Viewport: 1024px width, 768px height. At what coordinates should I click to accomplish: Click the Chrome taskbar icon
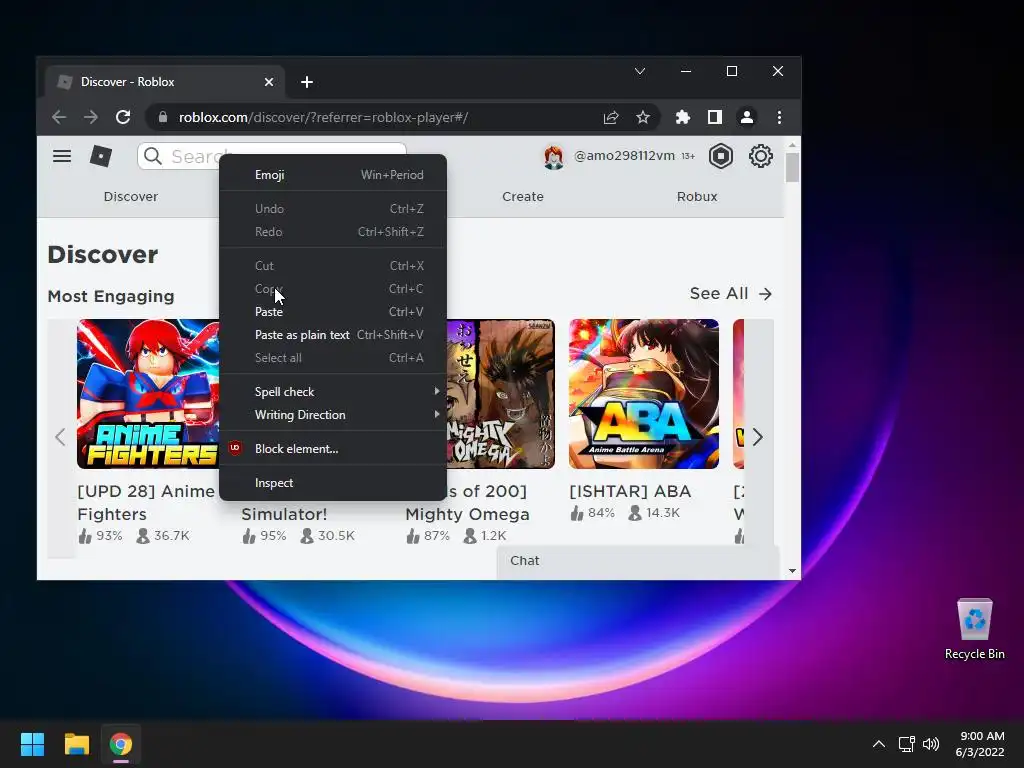pos(121,744)
